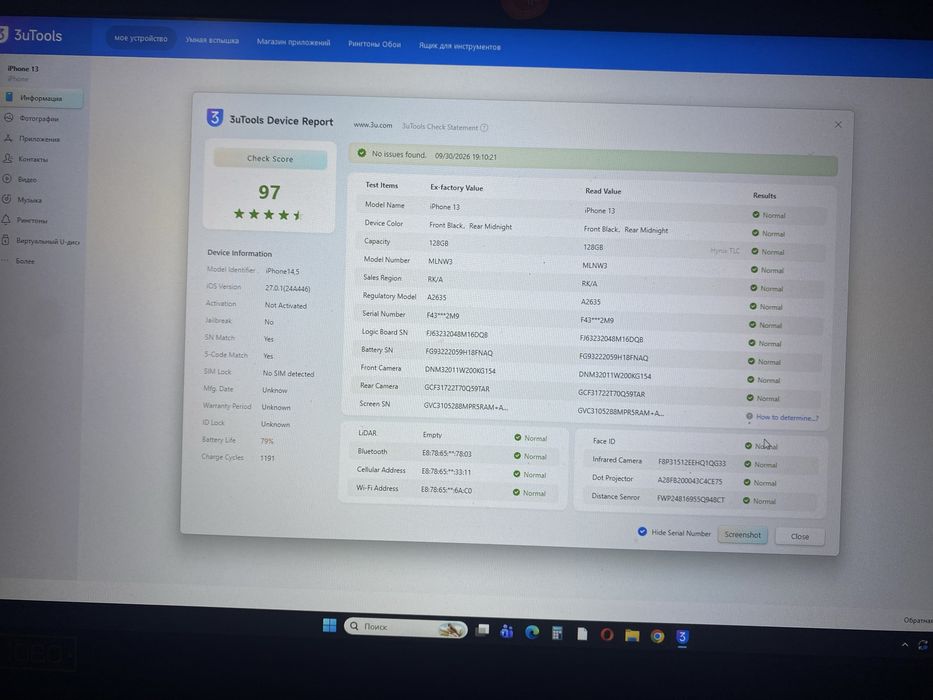Switch to Ящик для инструментов tab
Image resolution: width=933 pixels, height=700 pixels.
pyautogui.click(x=459, y=46)
